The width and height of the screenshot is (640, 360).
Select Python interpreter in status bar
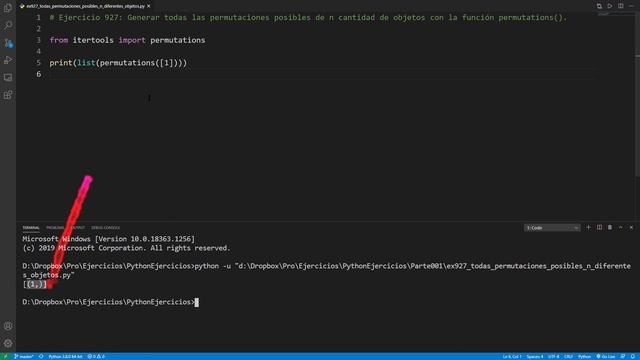[65, 356]
